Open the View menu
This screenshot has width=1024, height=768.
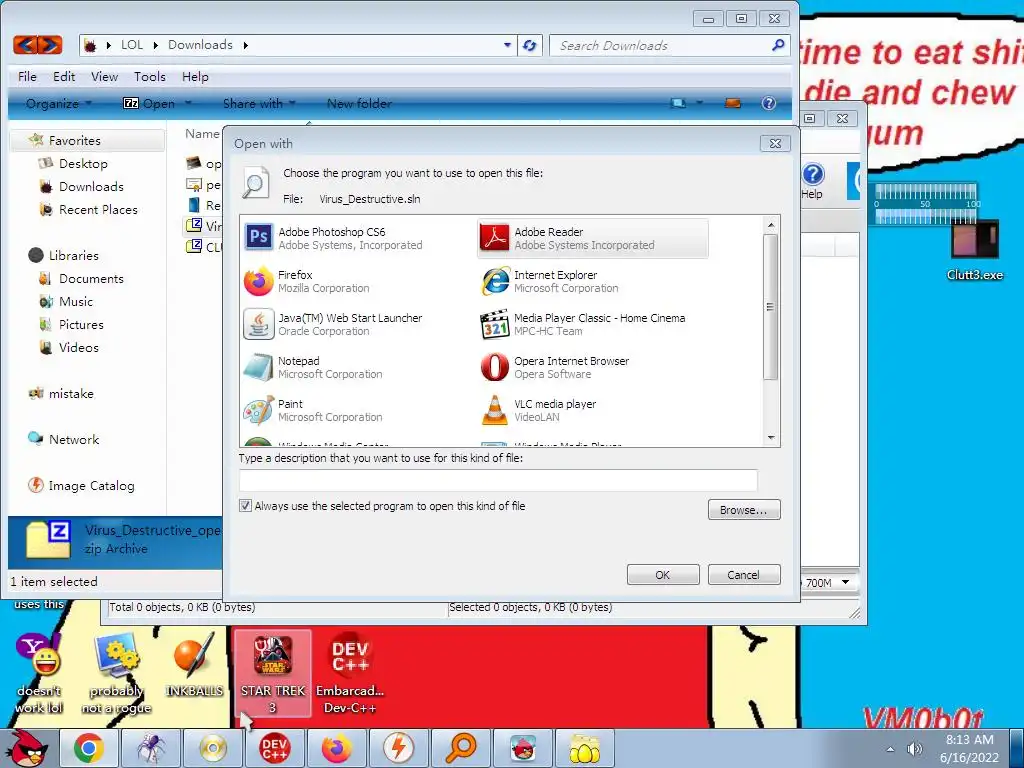click(104, 76)
